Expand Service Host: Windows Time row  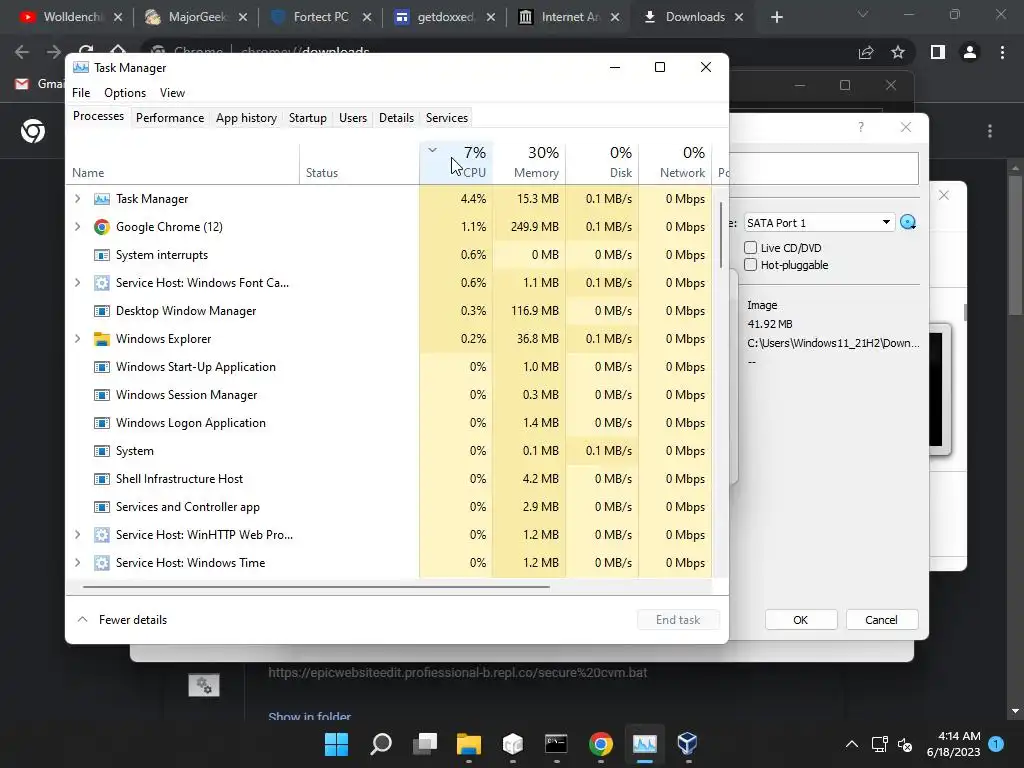click(78, 563)
